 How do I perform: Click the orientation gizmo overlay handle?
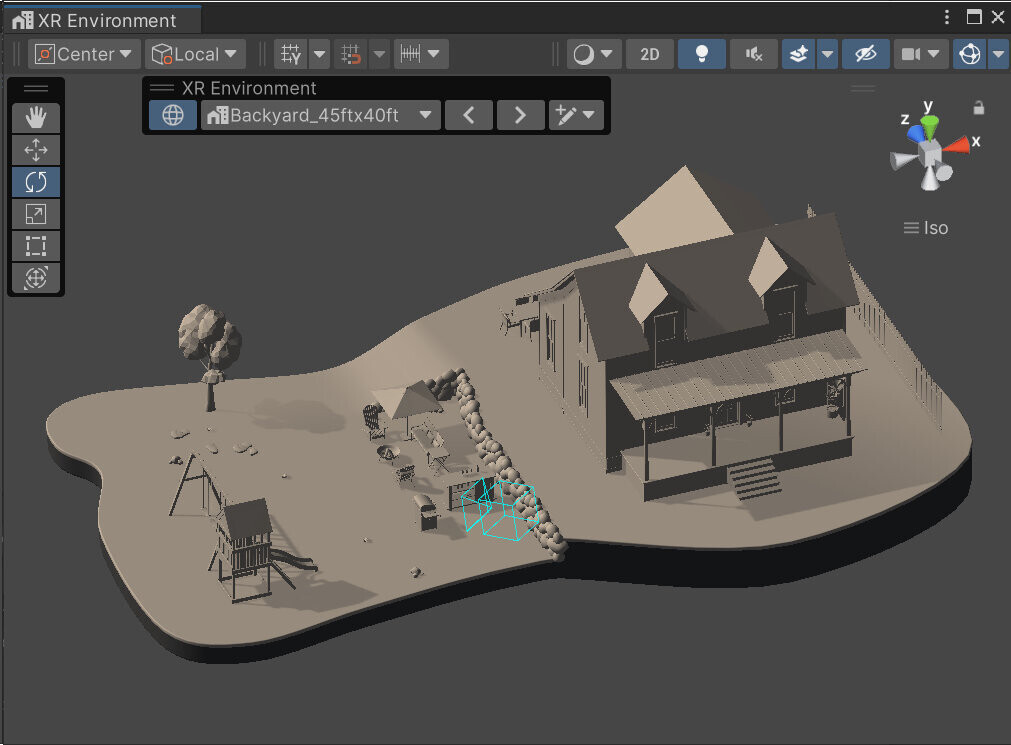click(x=863, y=88)
